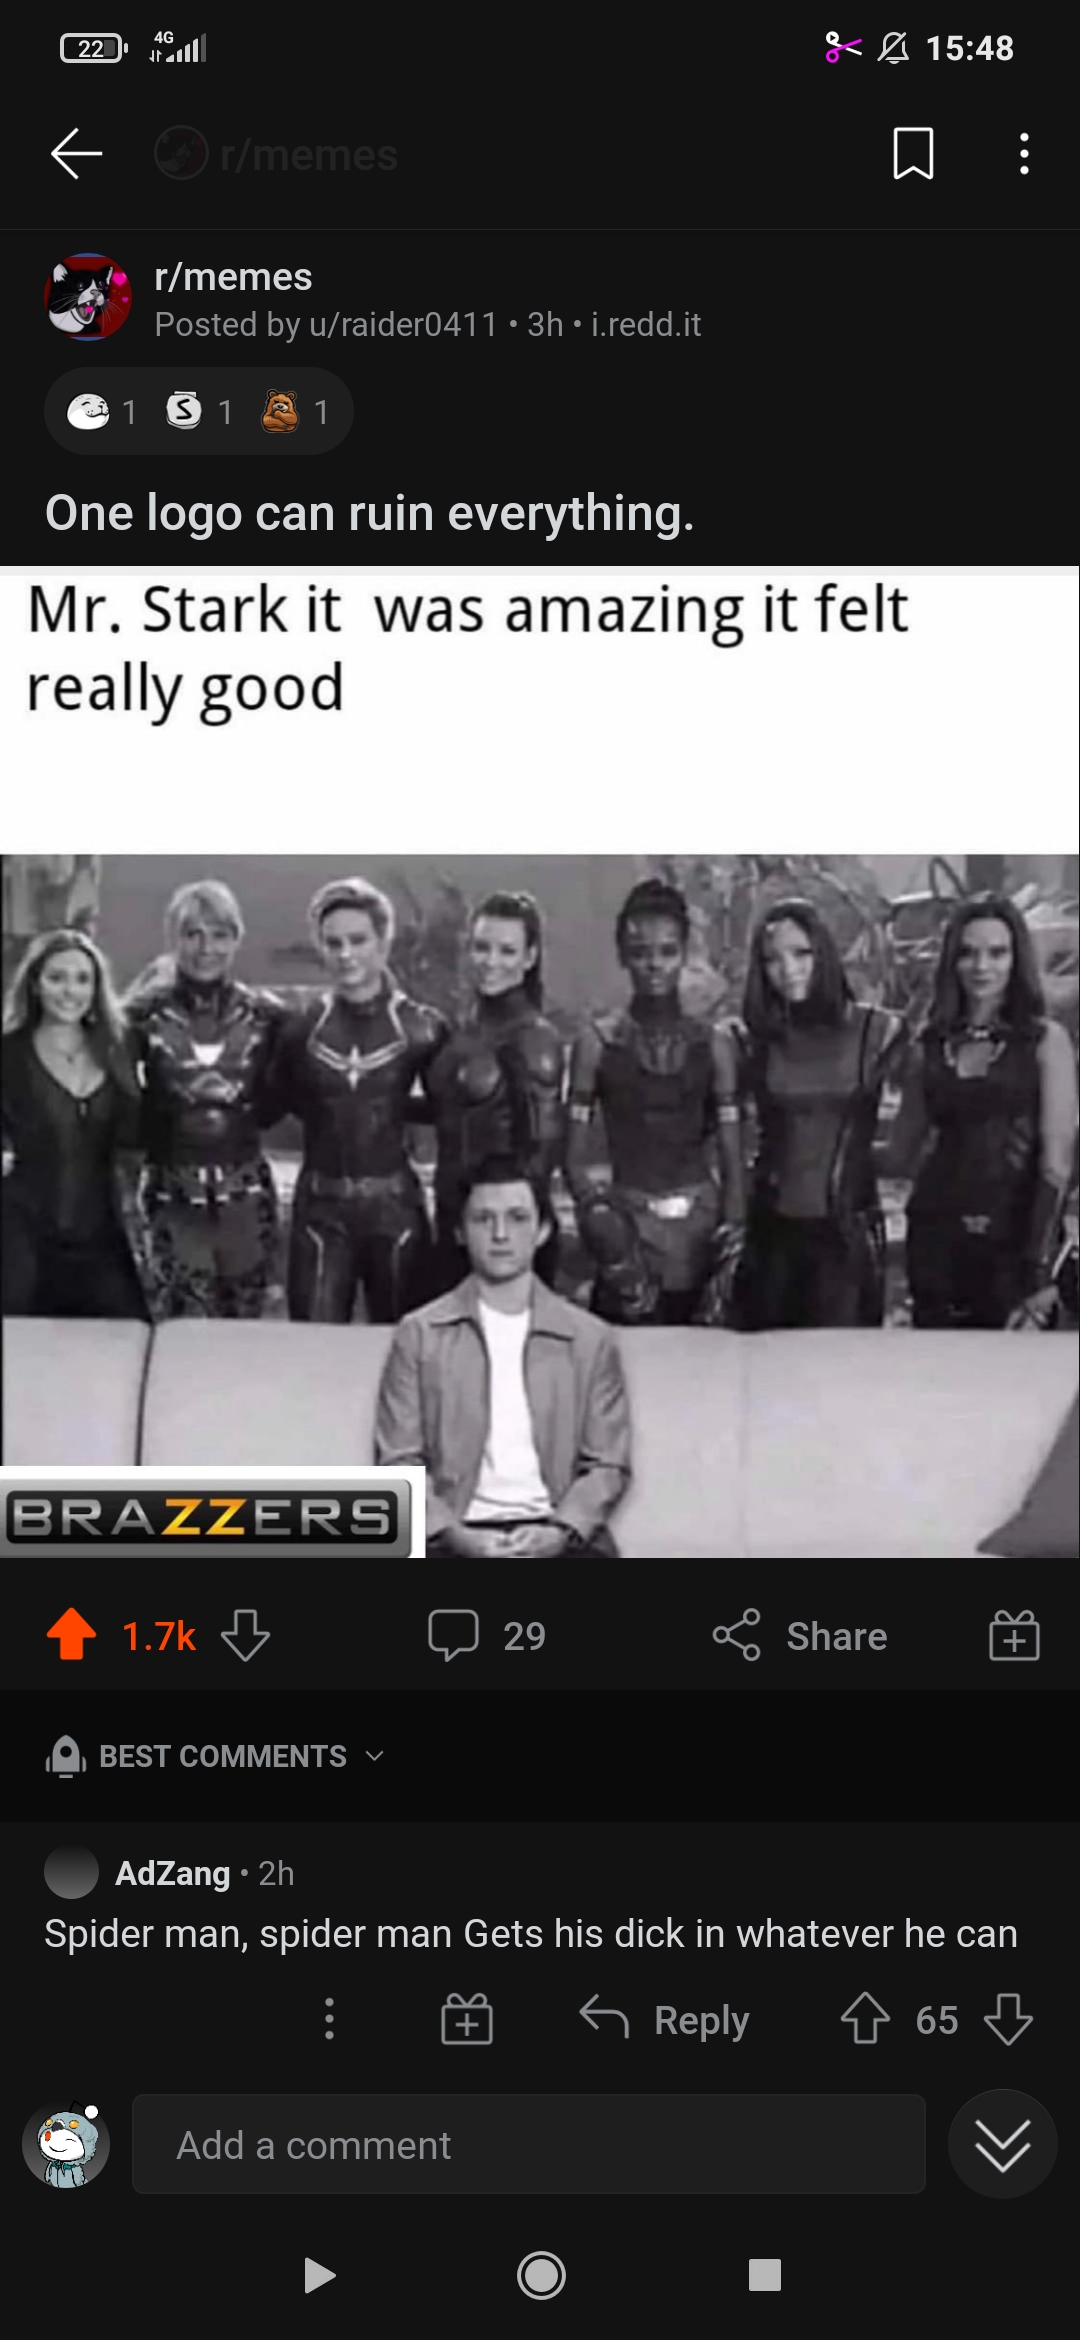The height and width of the screenshot is (2340, 1080).
Task: Give an award to the post
Action: [1014, 1635]
